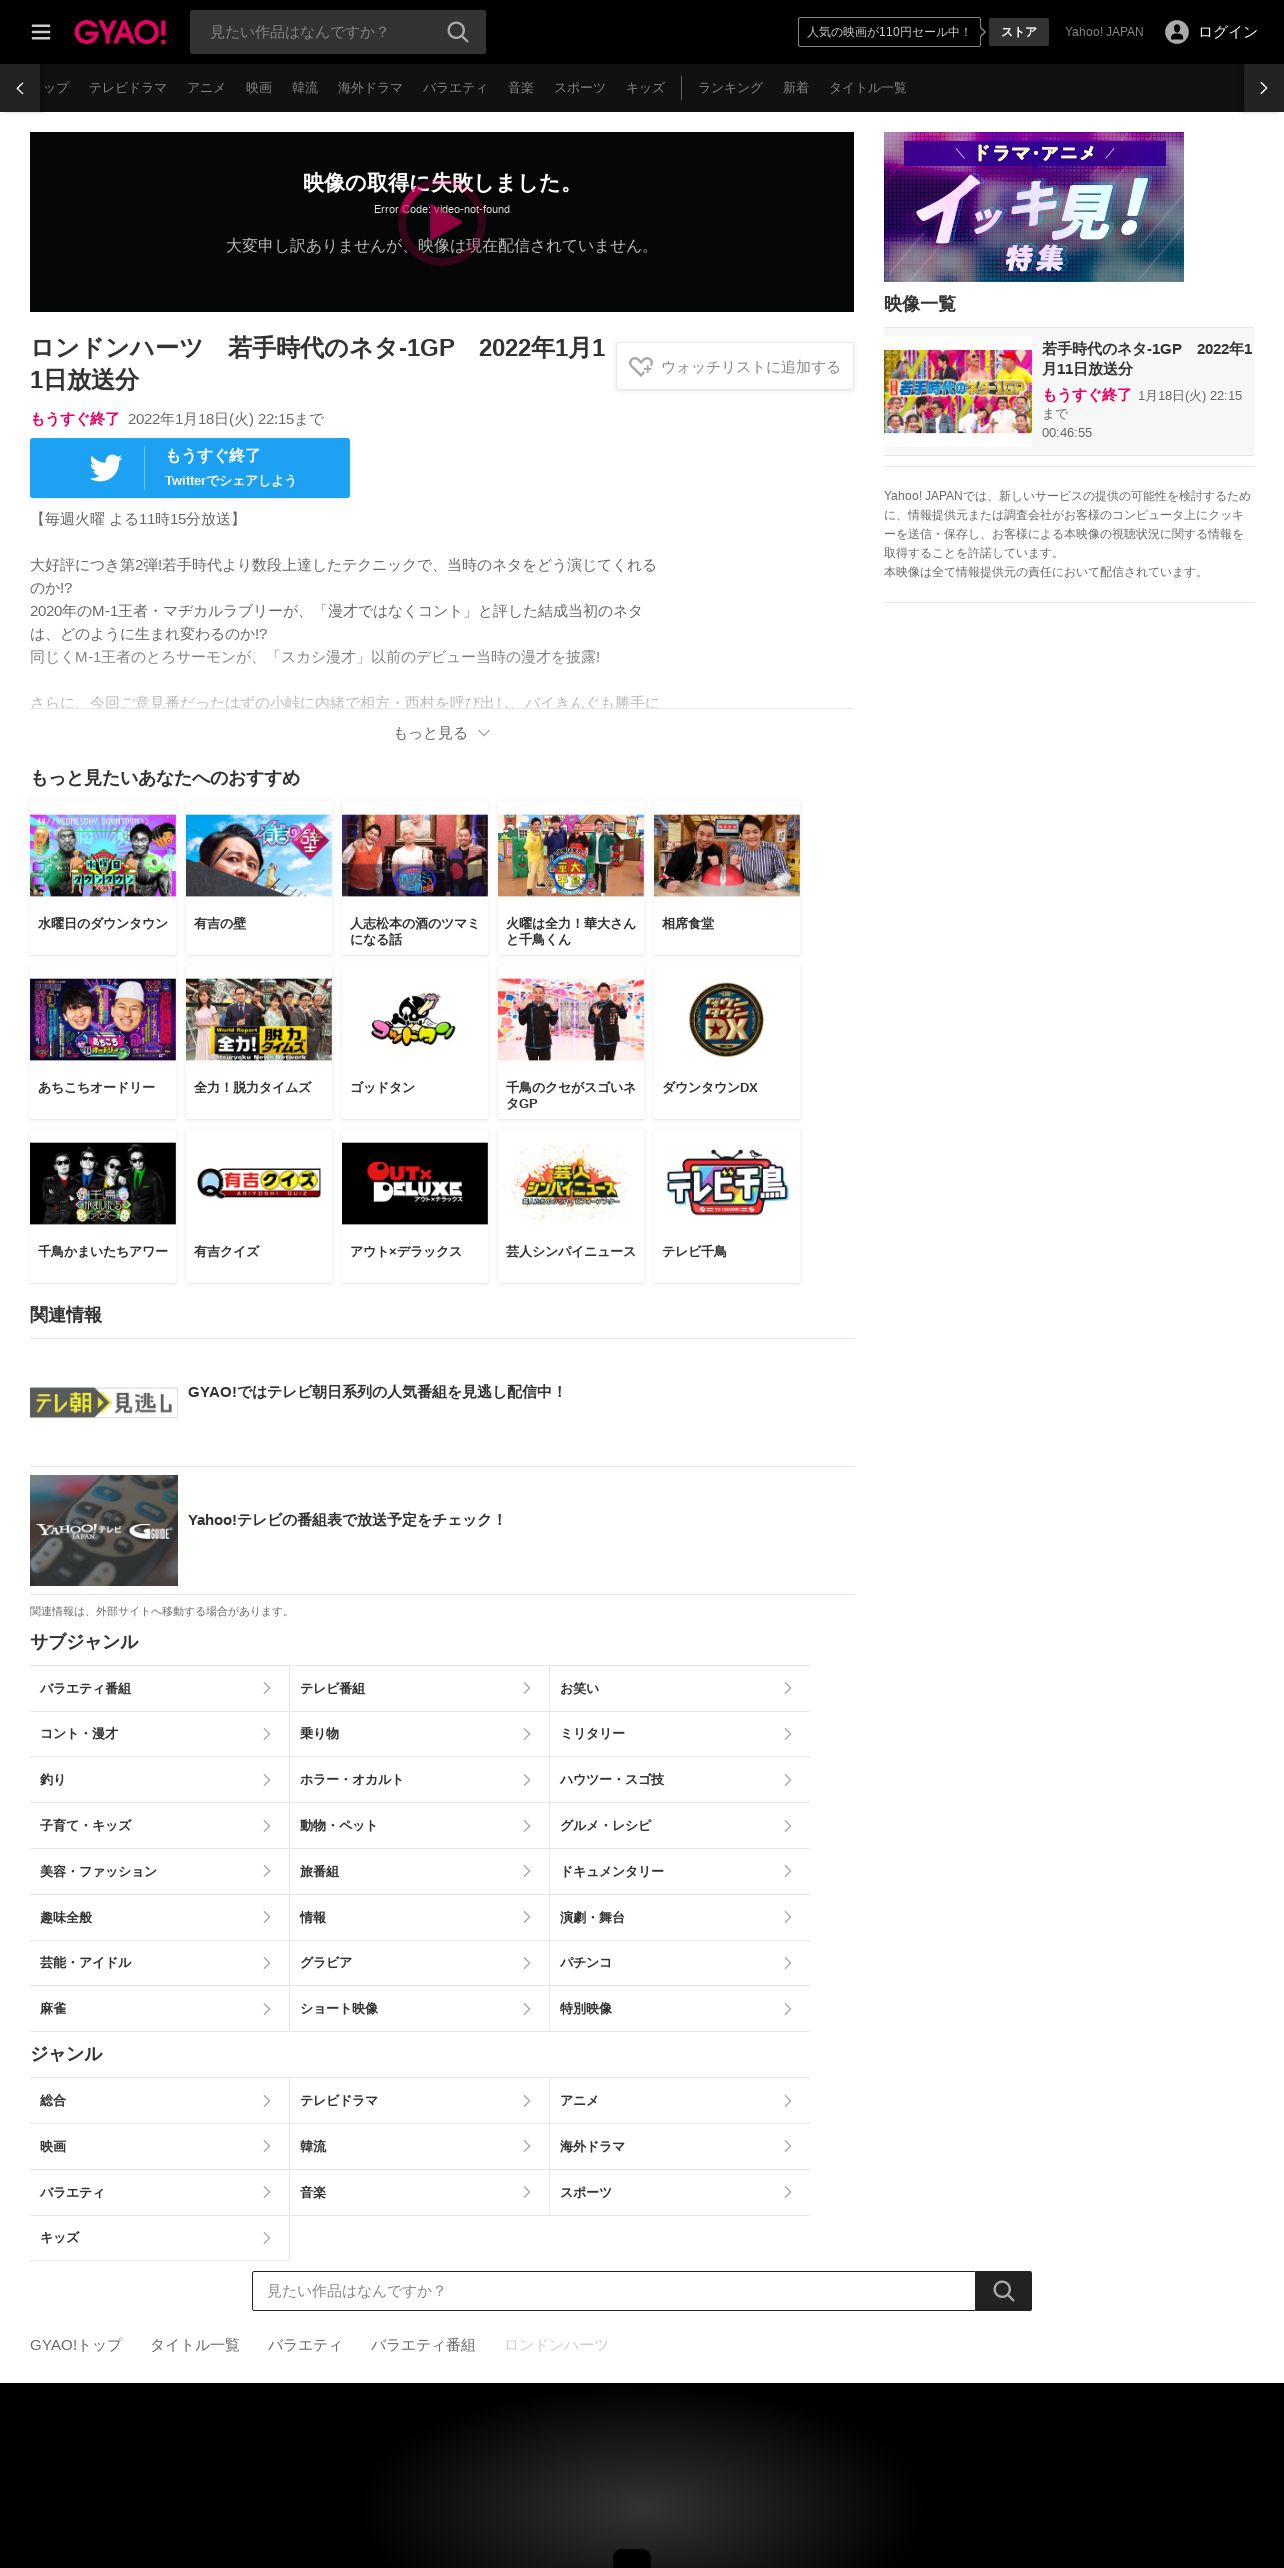Image resolution: width=1284 pixels, height=2568 pixels.
Task: Open the 相席食堂 thumbnail
Action: pyautogui.click(x=727, y=855)
